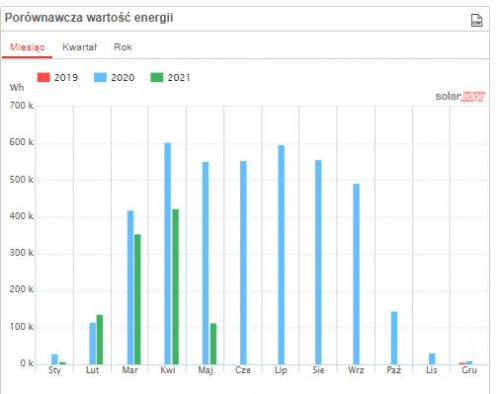Viewport: 500px width, 394px height.
Task: Toggle the 2020 blue legend swatch
Action: point(100,77)
